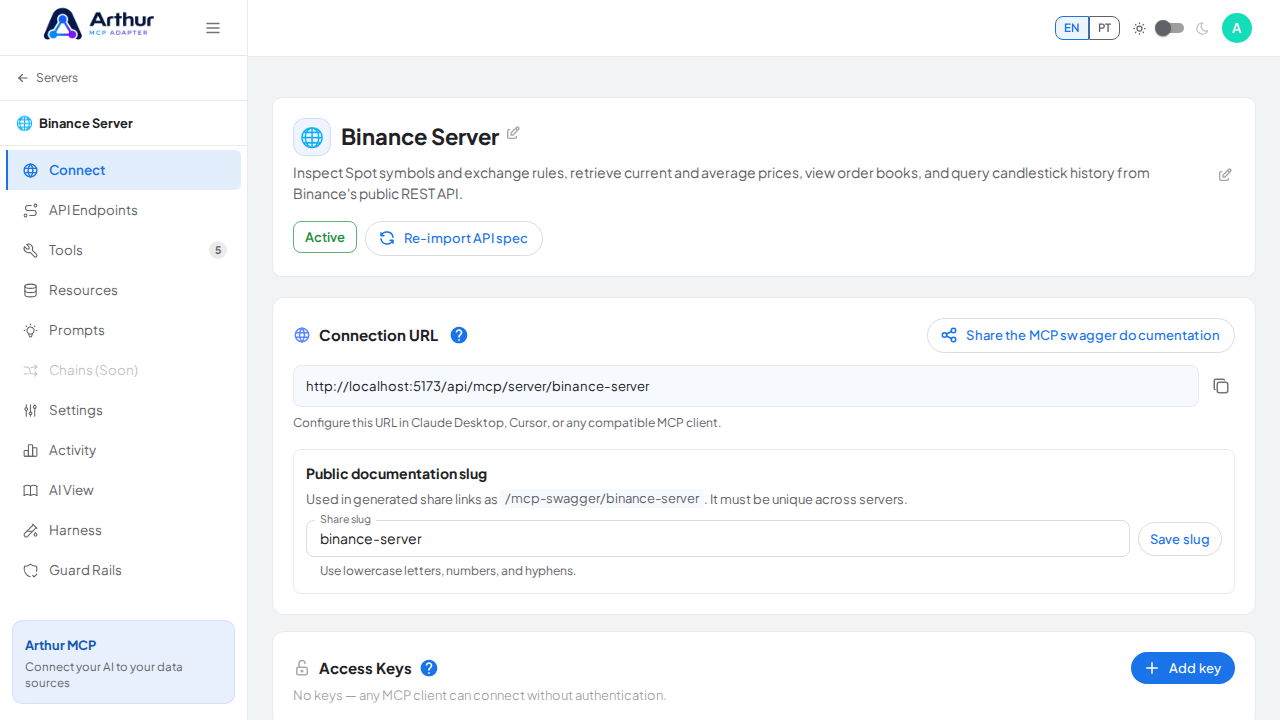
Task: Click Add key button
Action: pos(1183,668)
